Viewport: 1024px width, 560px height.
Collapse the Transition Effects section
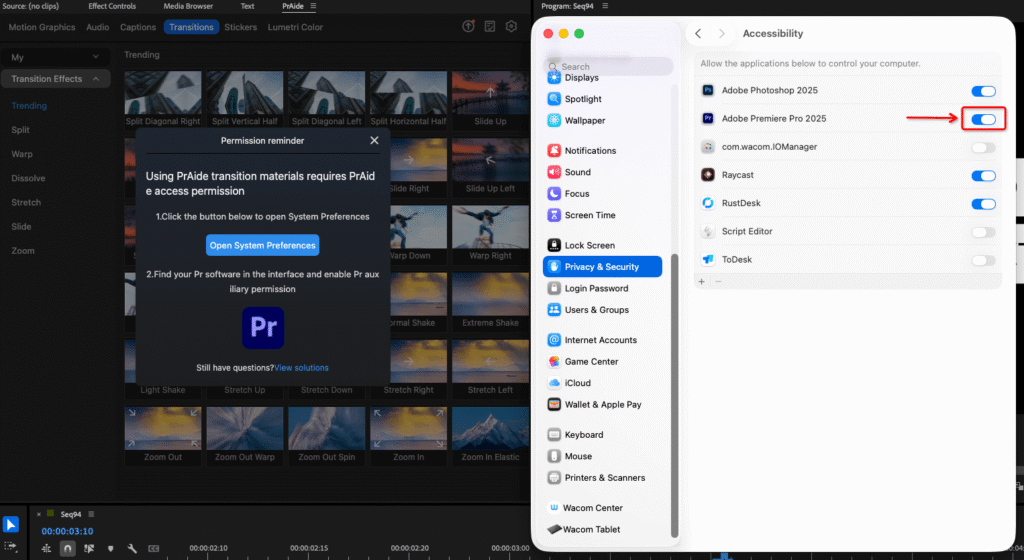(x=55, y=79)
